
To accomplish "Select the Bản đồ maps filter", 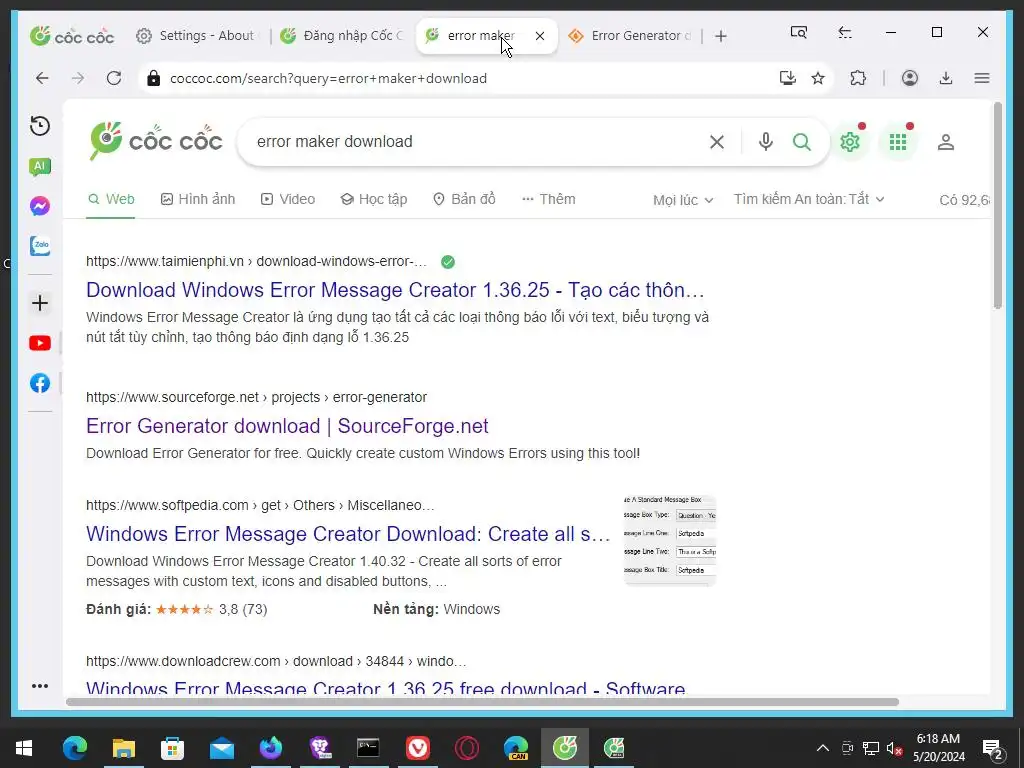I will (x=464, y=199).
